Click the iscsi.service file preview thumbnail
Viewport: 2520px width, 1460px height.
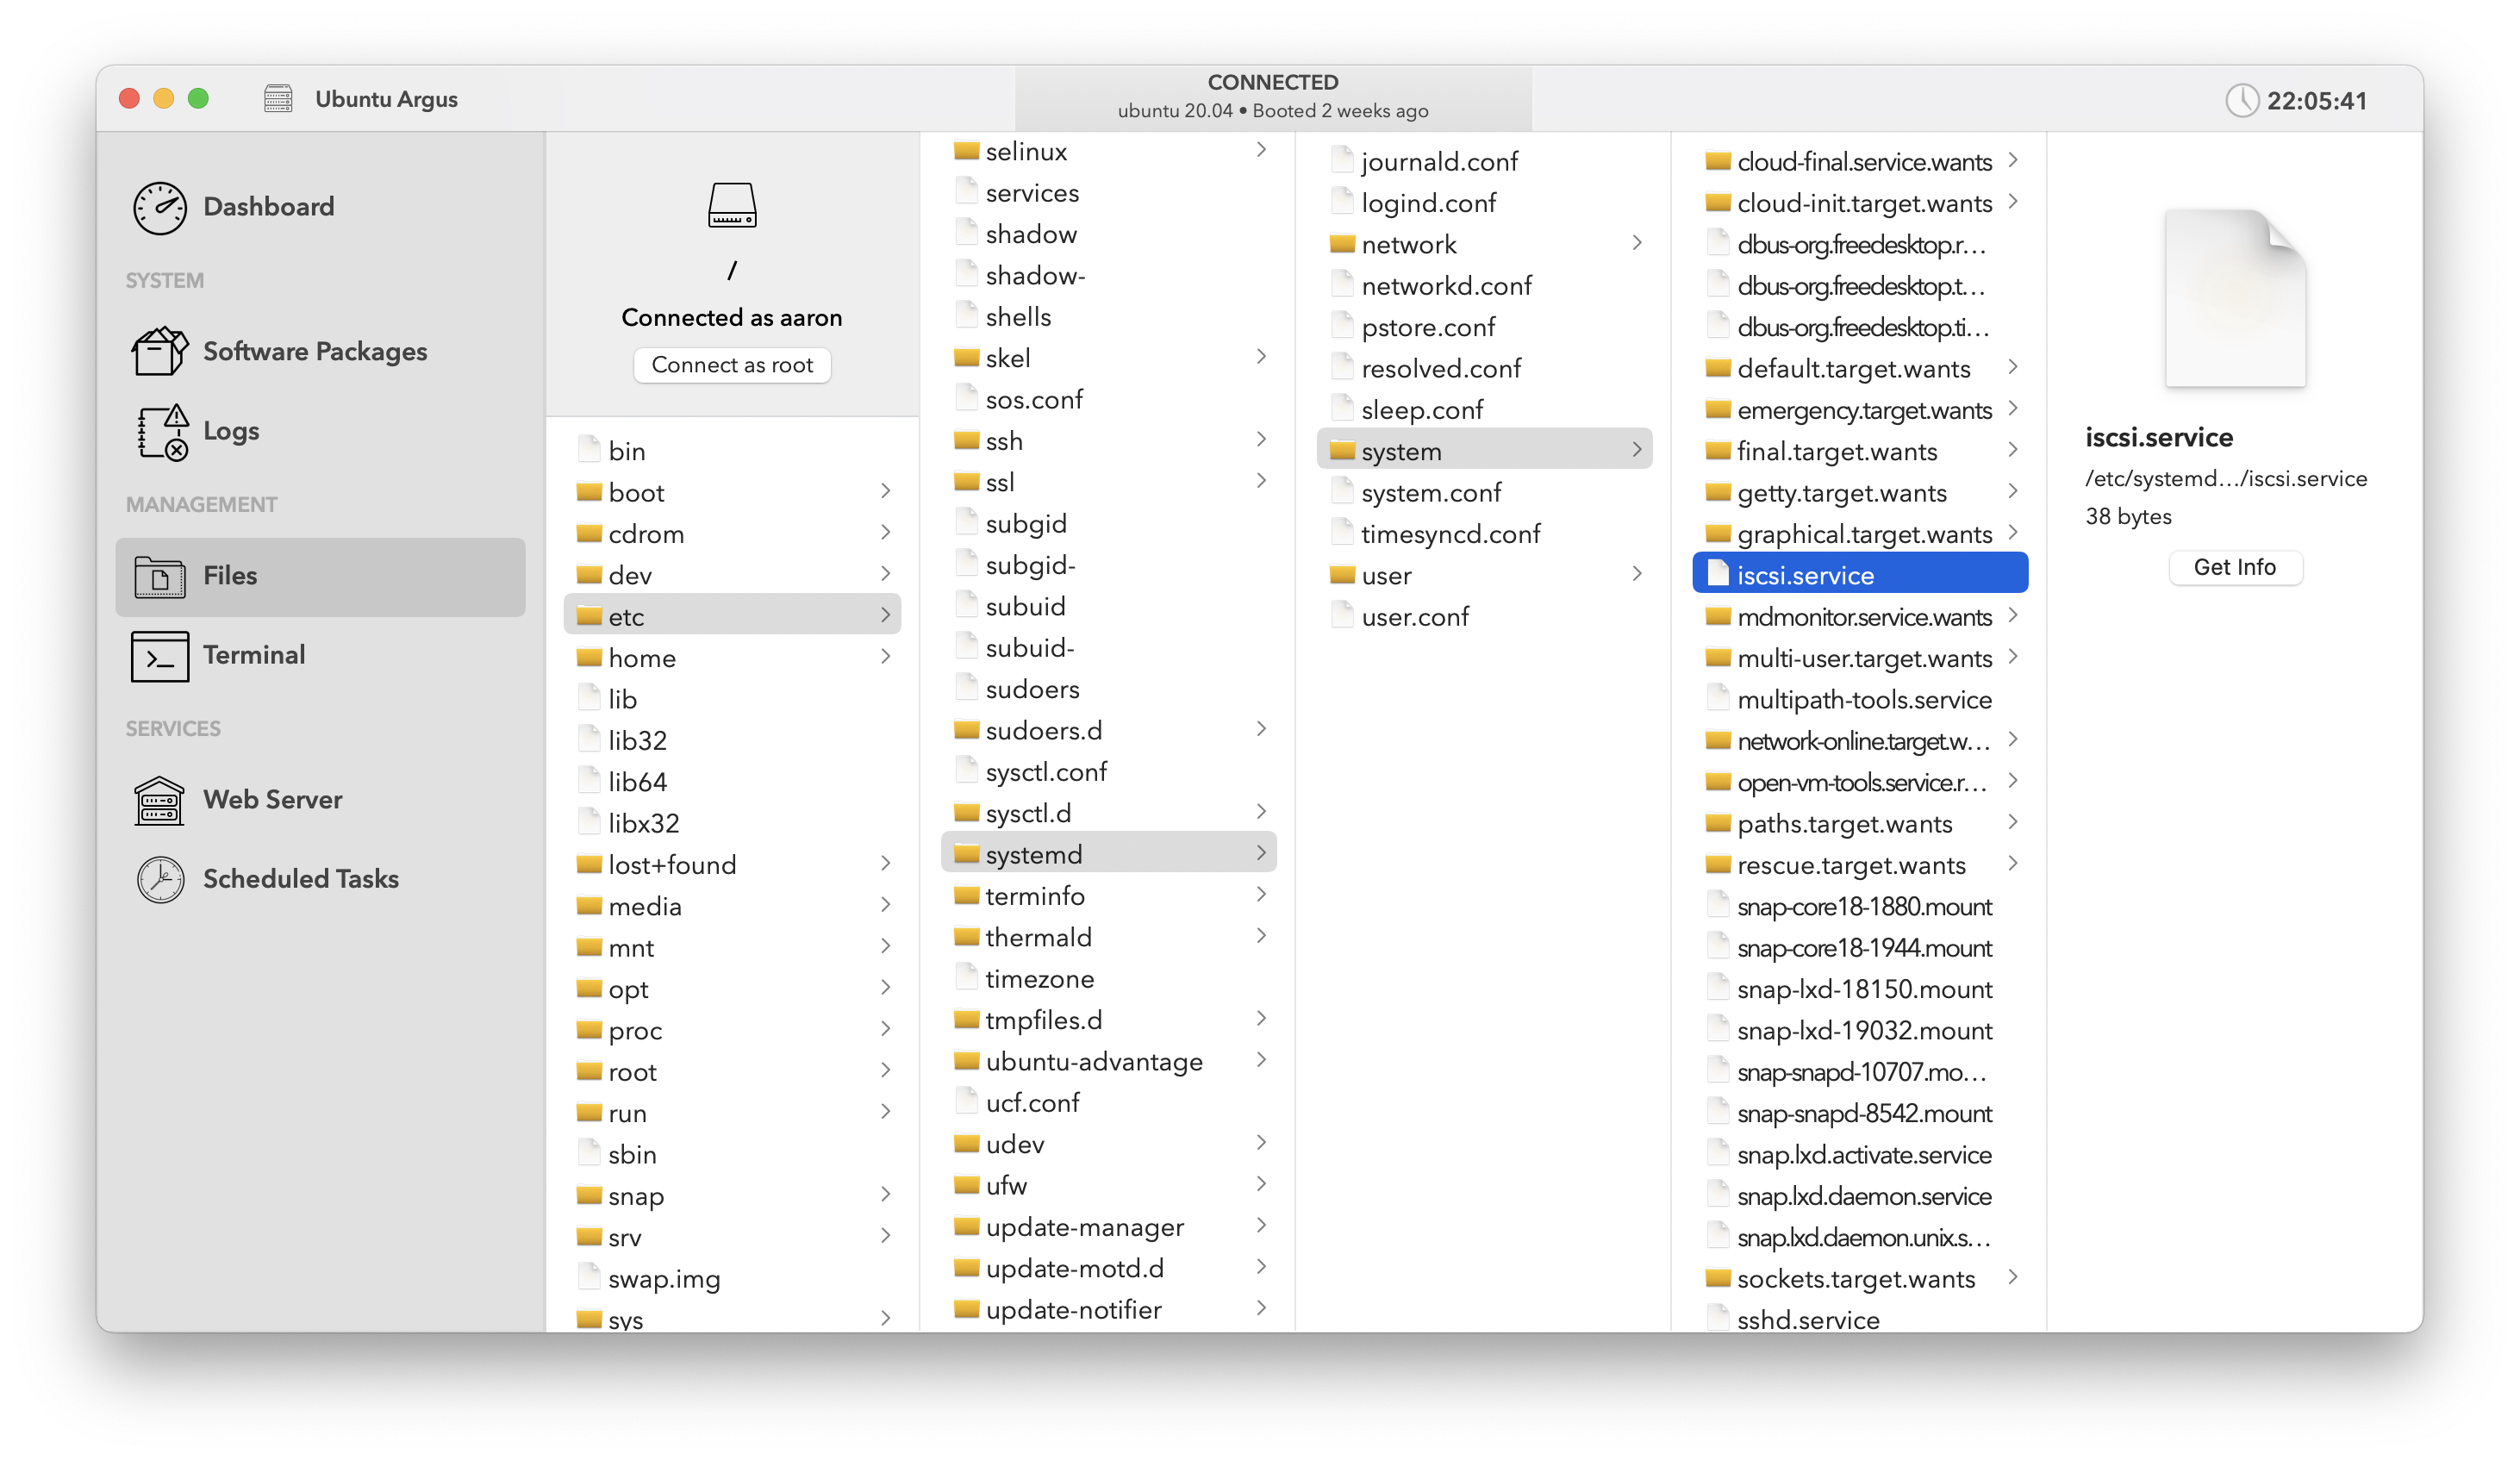pos(2234,298)
